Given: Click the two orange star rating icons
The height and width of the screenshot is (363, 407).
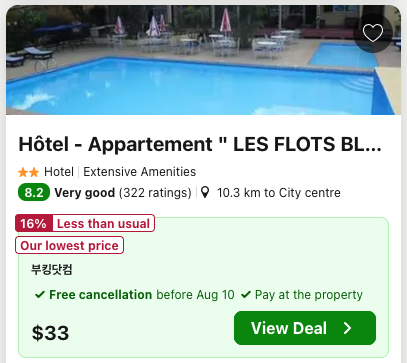Looking at the screenshot, I should tap(28, 172).
